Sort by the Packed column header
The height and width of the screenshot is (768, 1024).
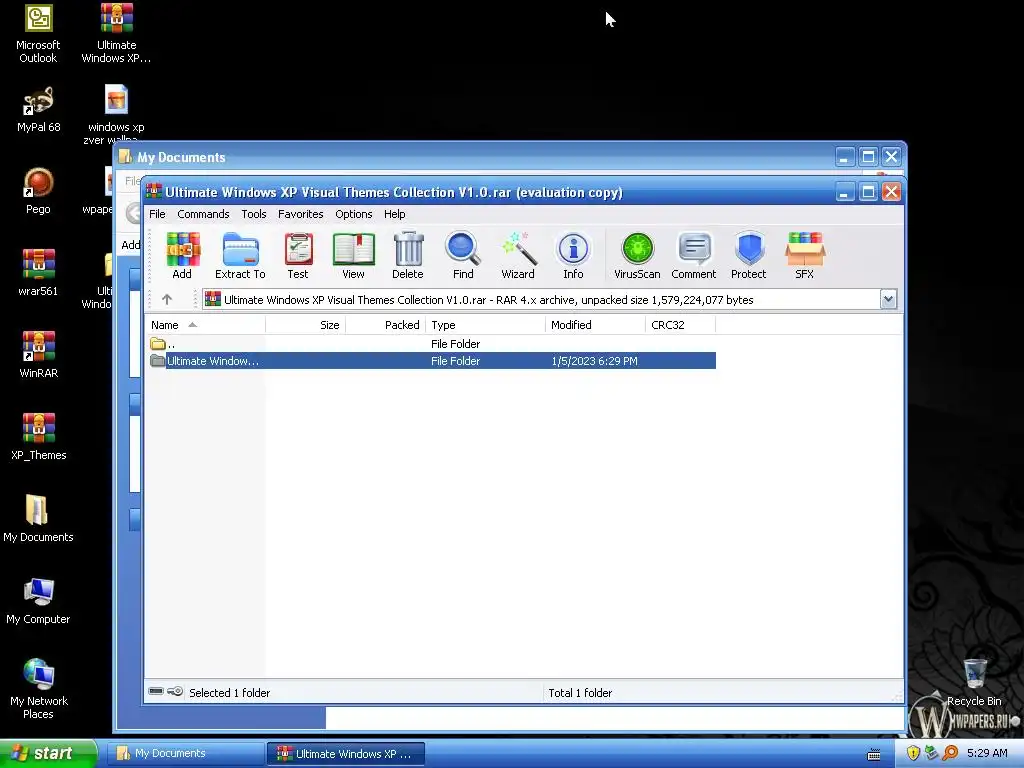tap(385, 325)
